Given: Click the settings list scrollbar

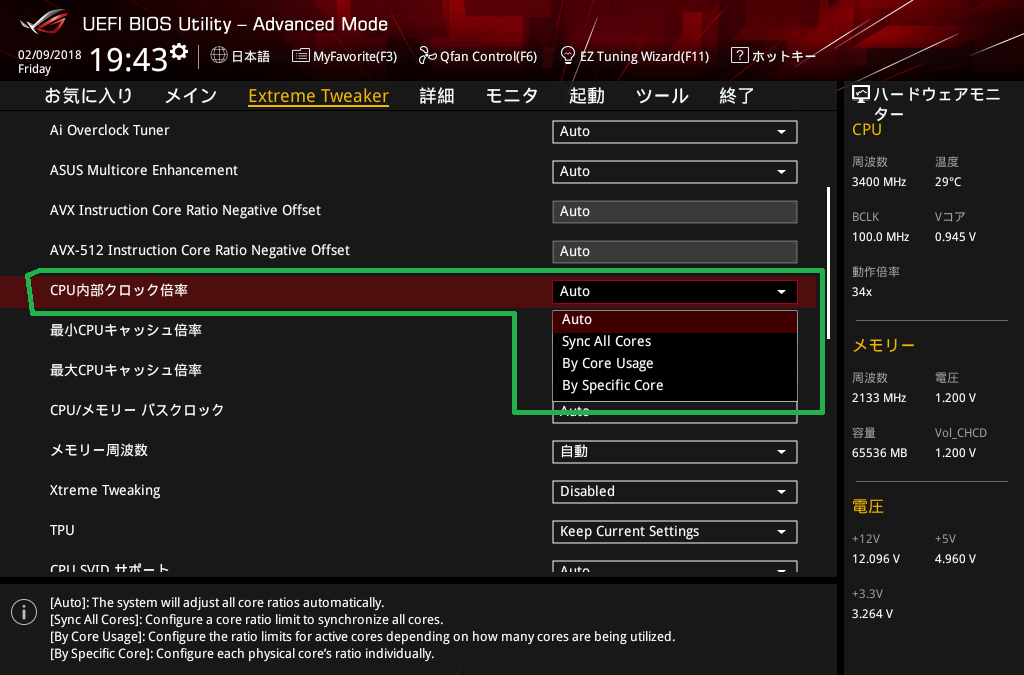Looking at the screenshot, I should (828, 262).
